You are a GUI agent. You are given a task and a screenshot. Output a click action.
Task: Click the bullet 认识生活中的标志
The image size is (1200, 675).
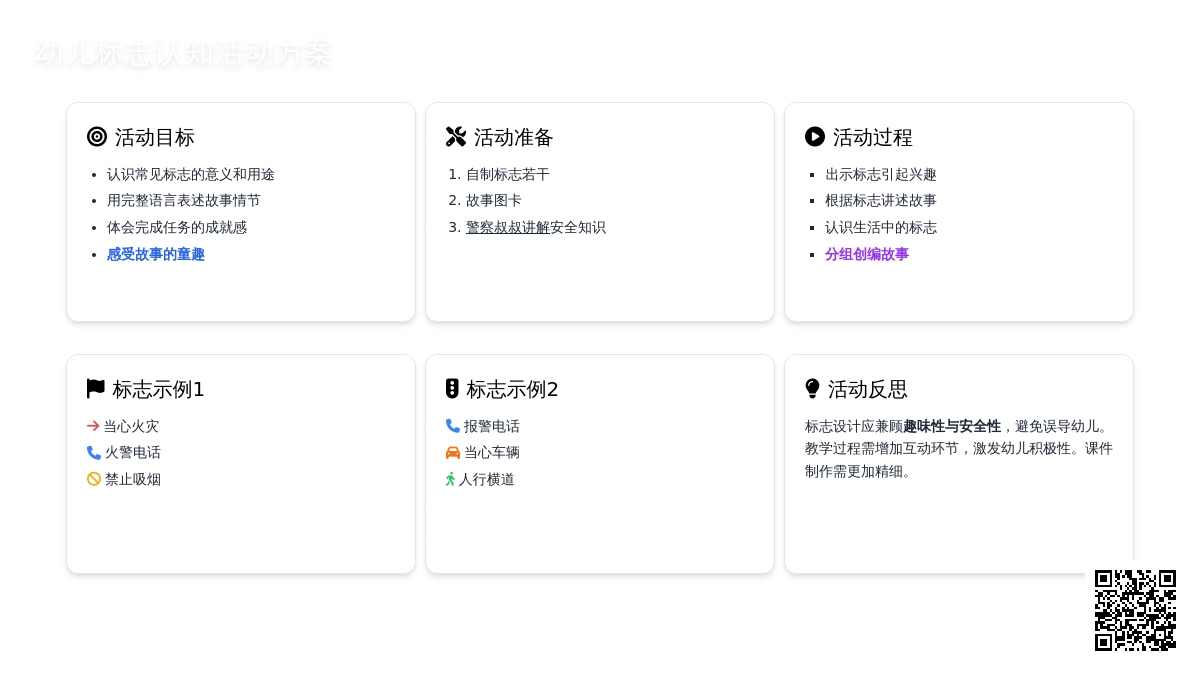(881, 227)
